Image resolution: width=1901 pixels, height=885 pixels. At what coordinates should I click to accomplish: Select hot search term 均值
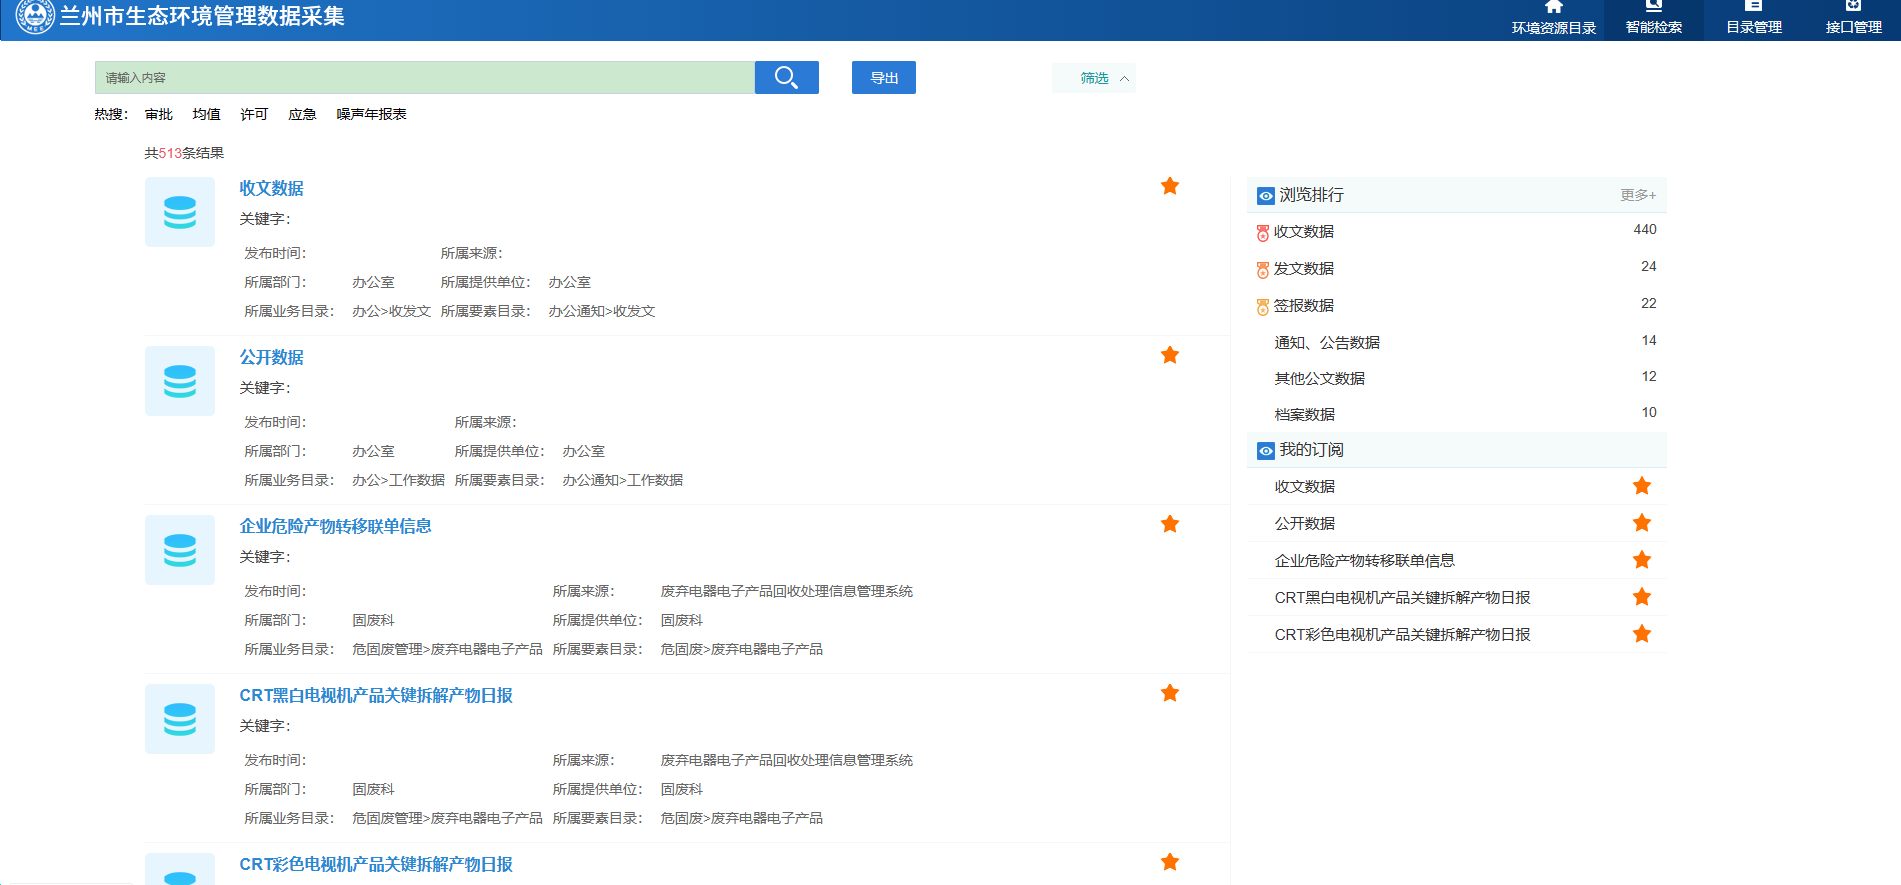click(x=207, y=114)
